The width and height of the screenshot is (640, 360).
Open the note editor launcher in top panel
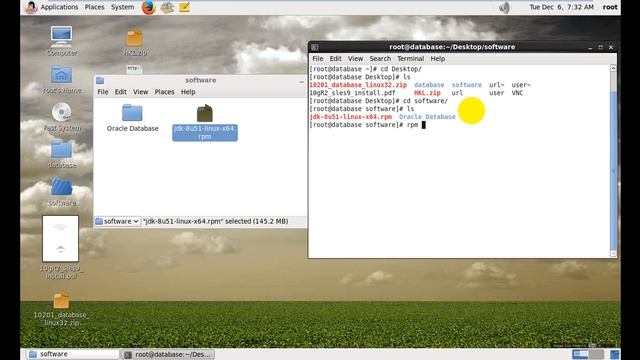[184, 7]
